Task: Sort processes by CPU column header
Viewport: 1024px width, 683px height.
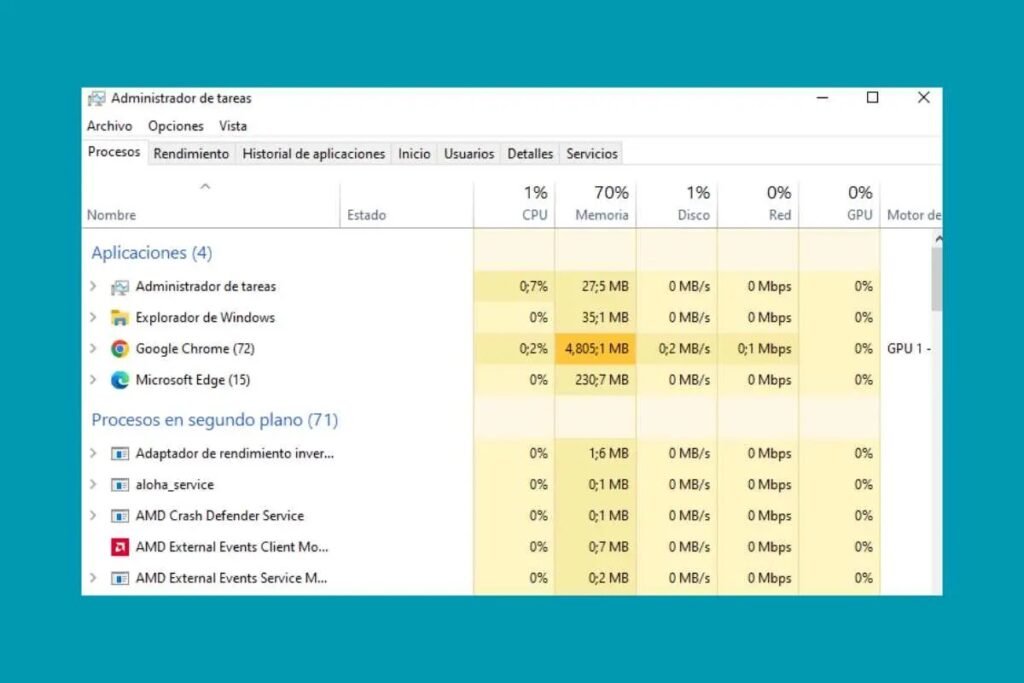Action: [535, 215]
